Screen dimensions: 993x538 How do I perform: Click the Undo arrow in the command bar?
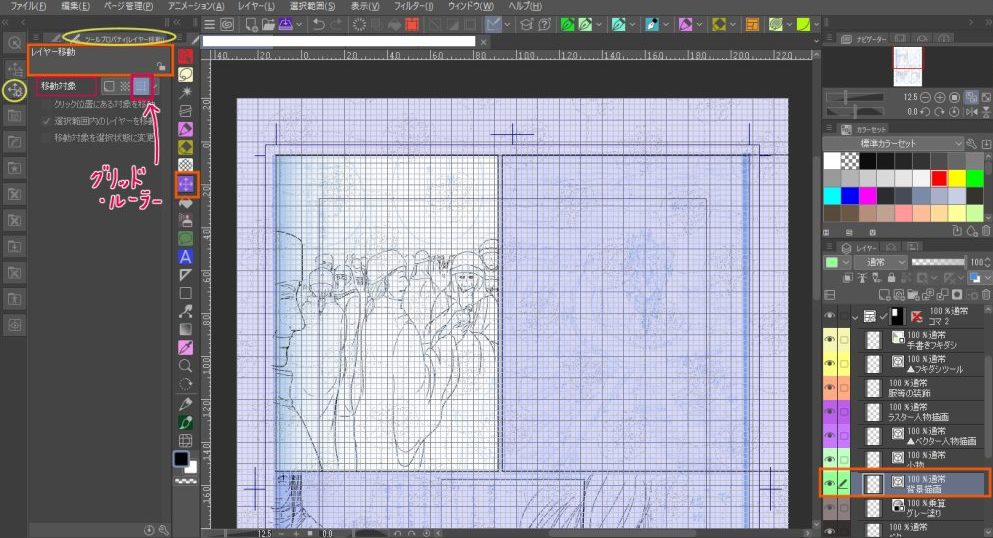(317, 24)
